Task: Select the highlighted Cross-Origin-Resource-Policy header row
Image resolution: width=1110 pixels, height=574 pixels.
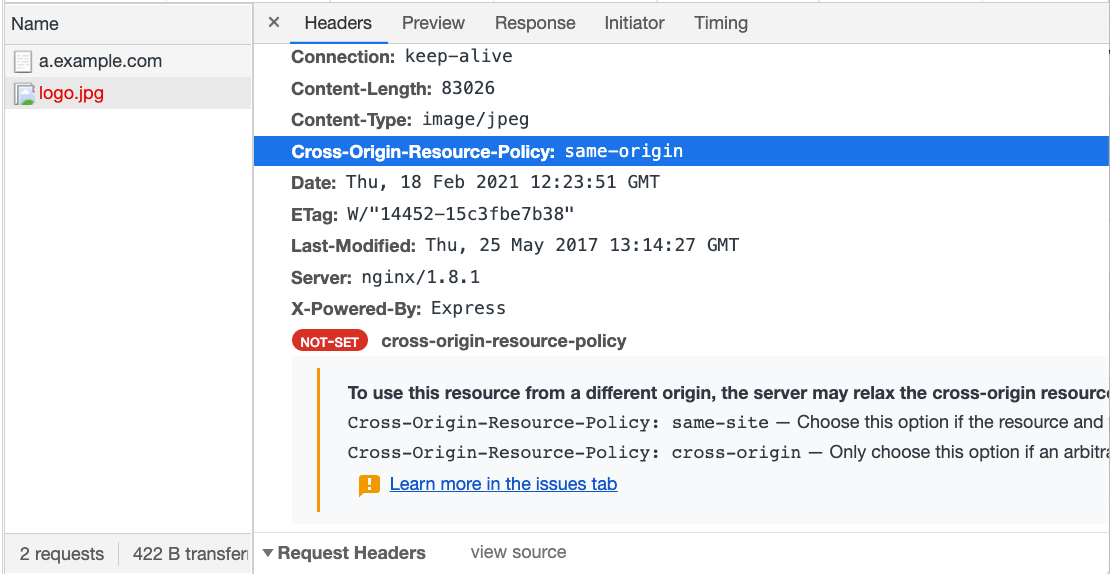Action: pyautogui.click(x=682, y=151)
